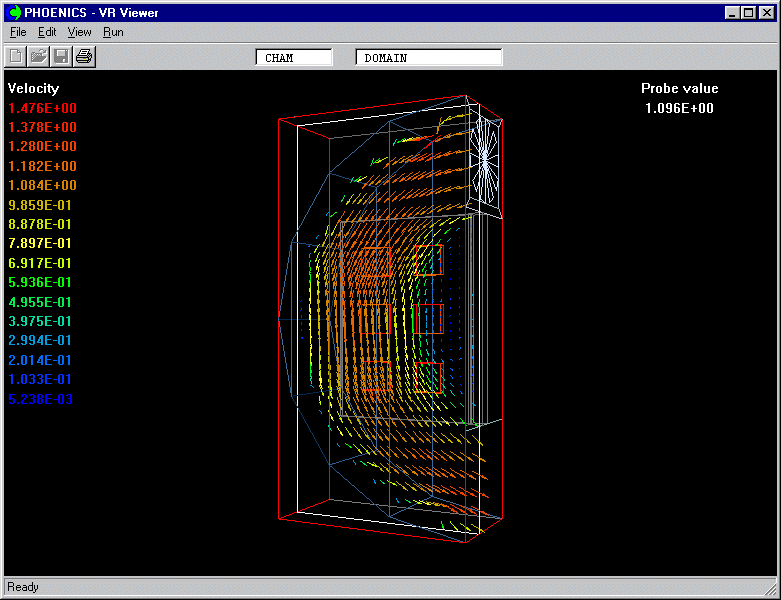Open a file using the folder icon
The width and height of the screenshot is (781, 600).
(38, 56)
